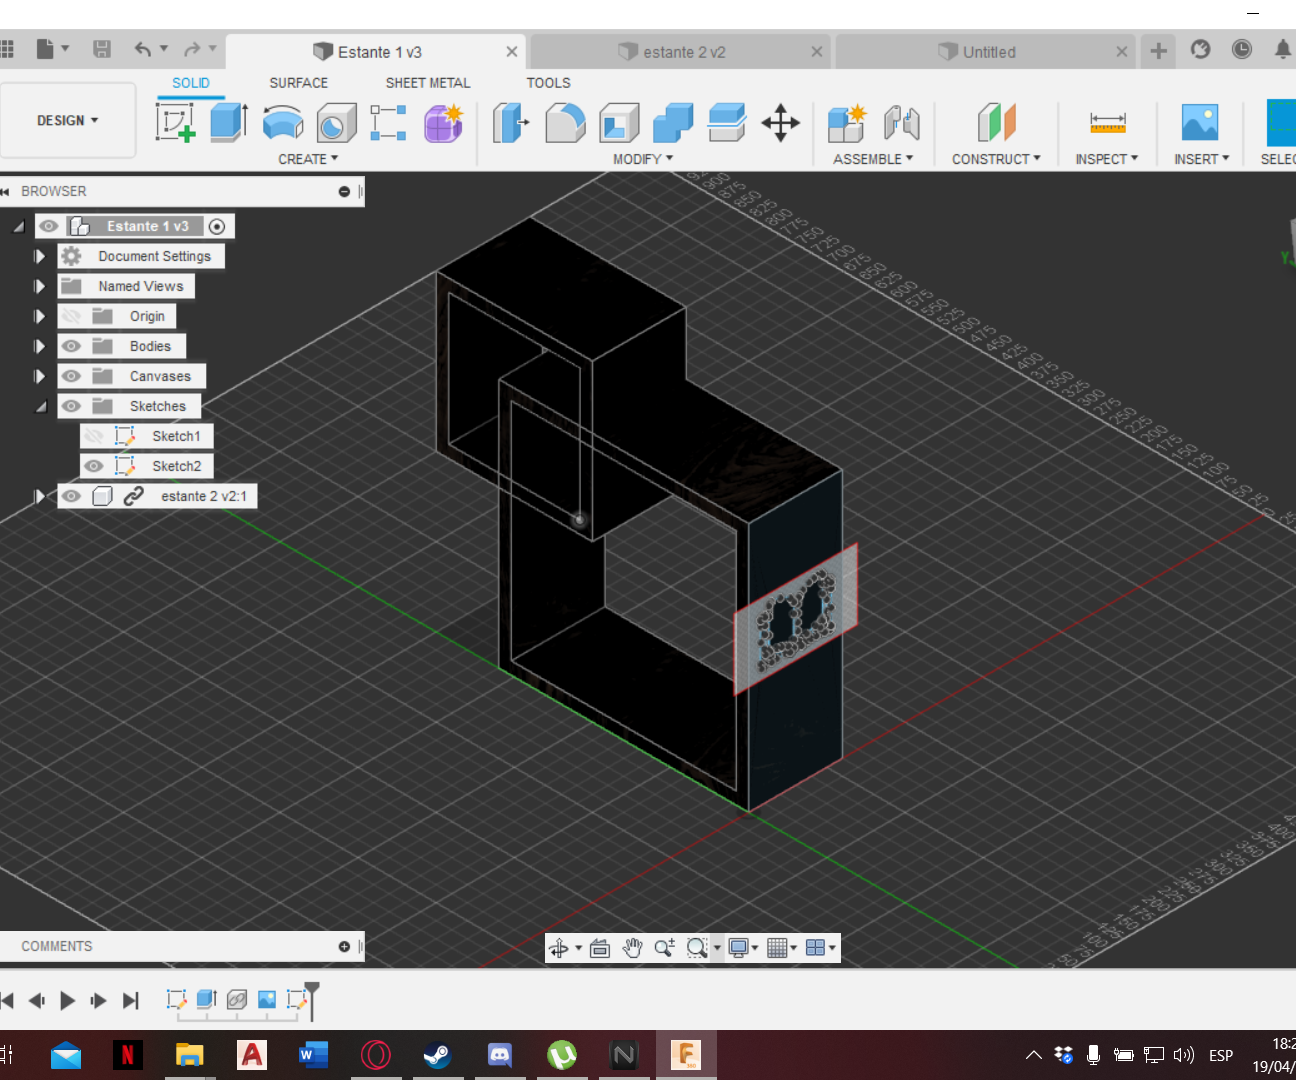Open the job status clock icon
Viewport: 1296px width, 1080px height.
click(x=1242, y=49)
